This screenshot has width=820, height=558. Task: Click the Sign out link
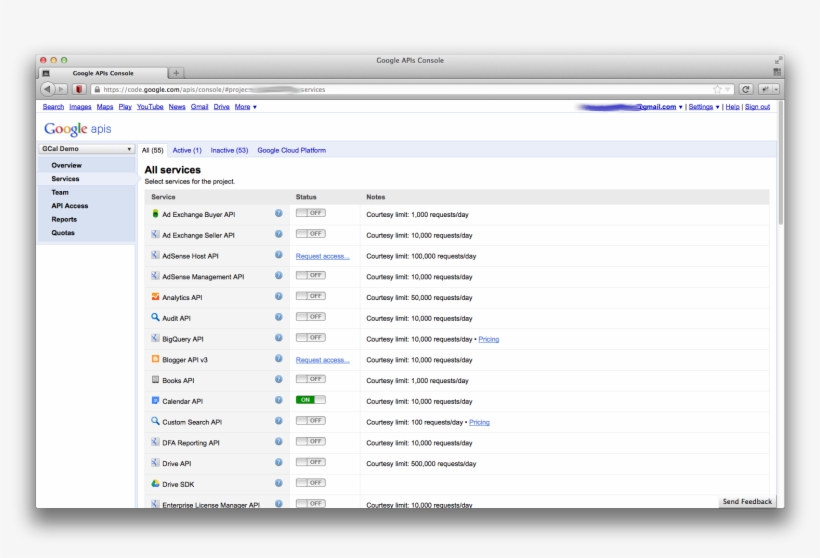point(757,107)
